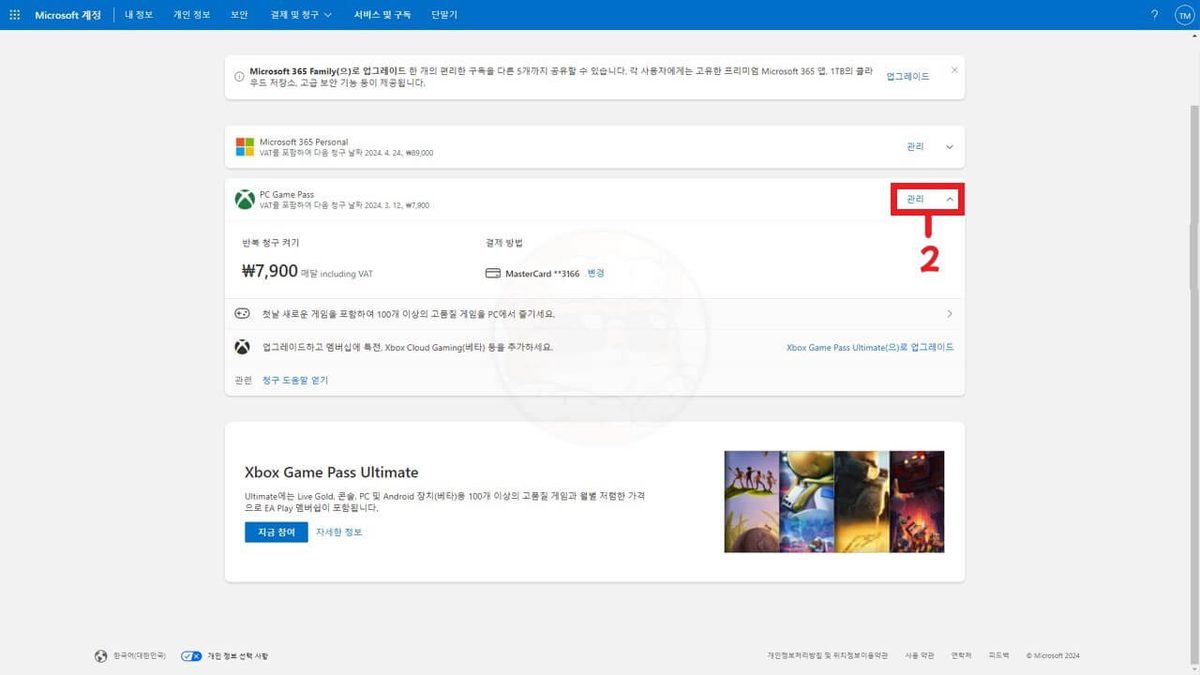The height and width of the screenshot is (675, 1200).
Task: Select the 단말기 menu item
Action: [x=444, y=15]
